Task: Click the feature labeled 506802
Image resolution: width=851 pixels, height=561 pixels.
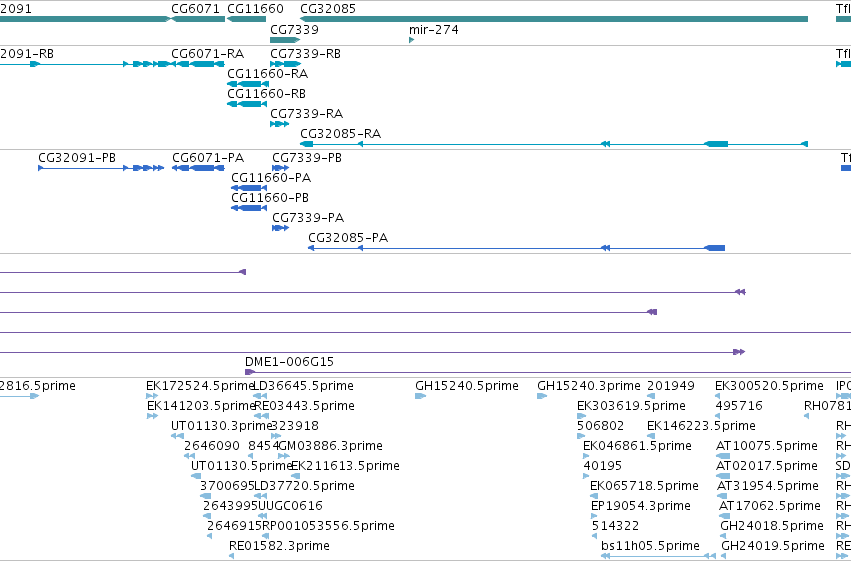Action: 600,426
